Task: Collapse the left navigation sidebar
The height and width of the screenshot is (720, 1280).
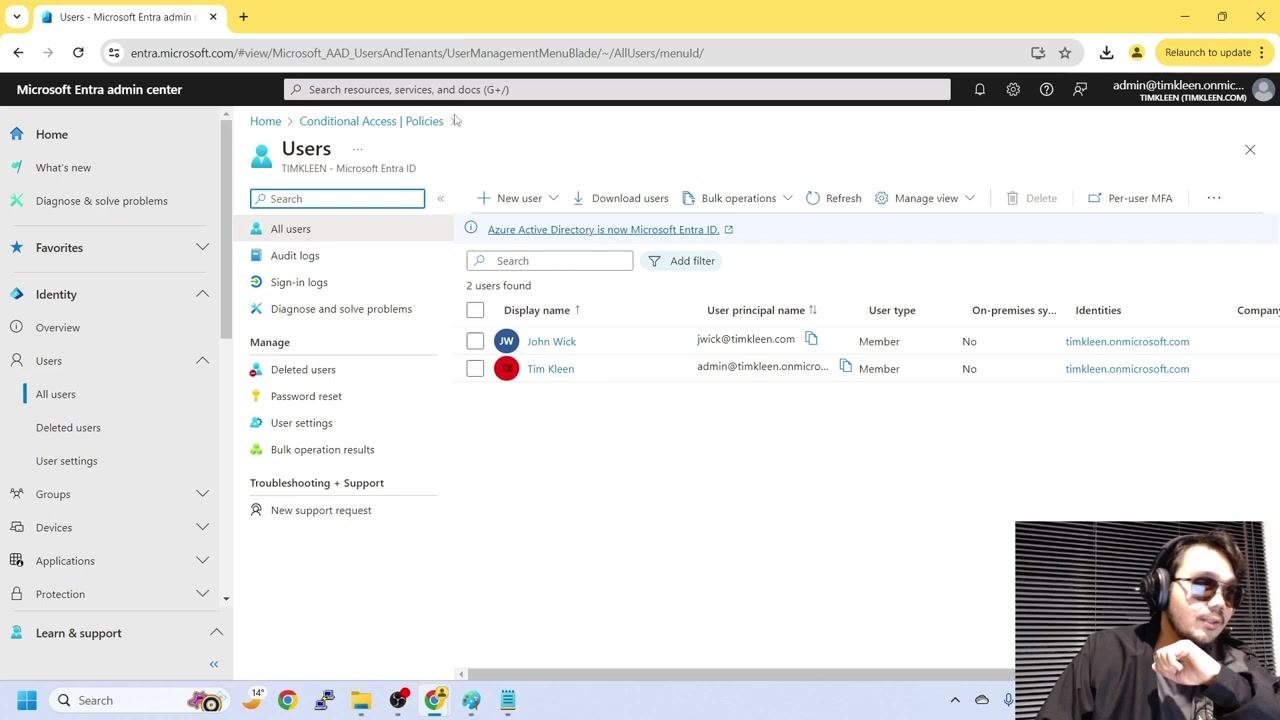Action: (213, 664)
